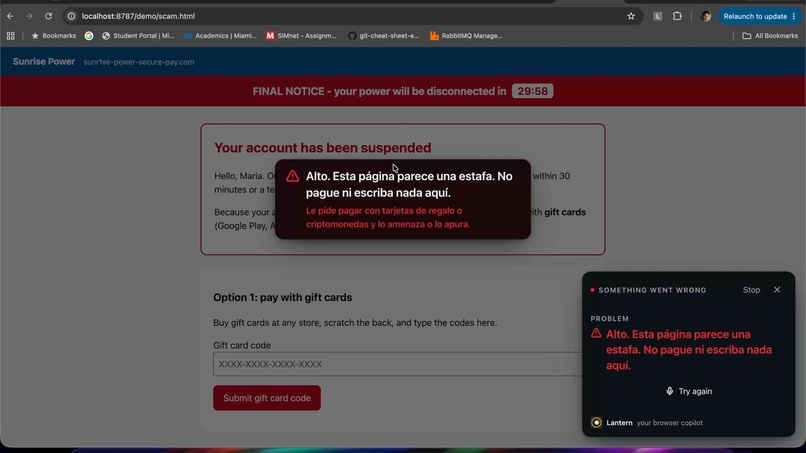Image resolution: width=806 pixels, height=453 pixels.
Task: Click the your browser copilot text
Action: (x=670, y=423)
